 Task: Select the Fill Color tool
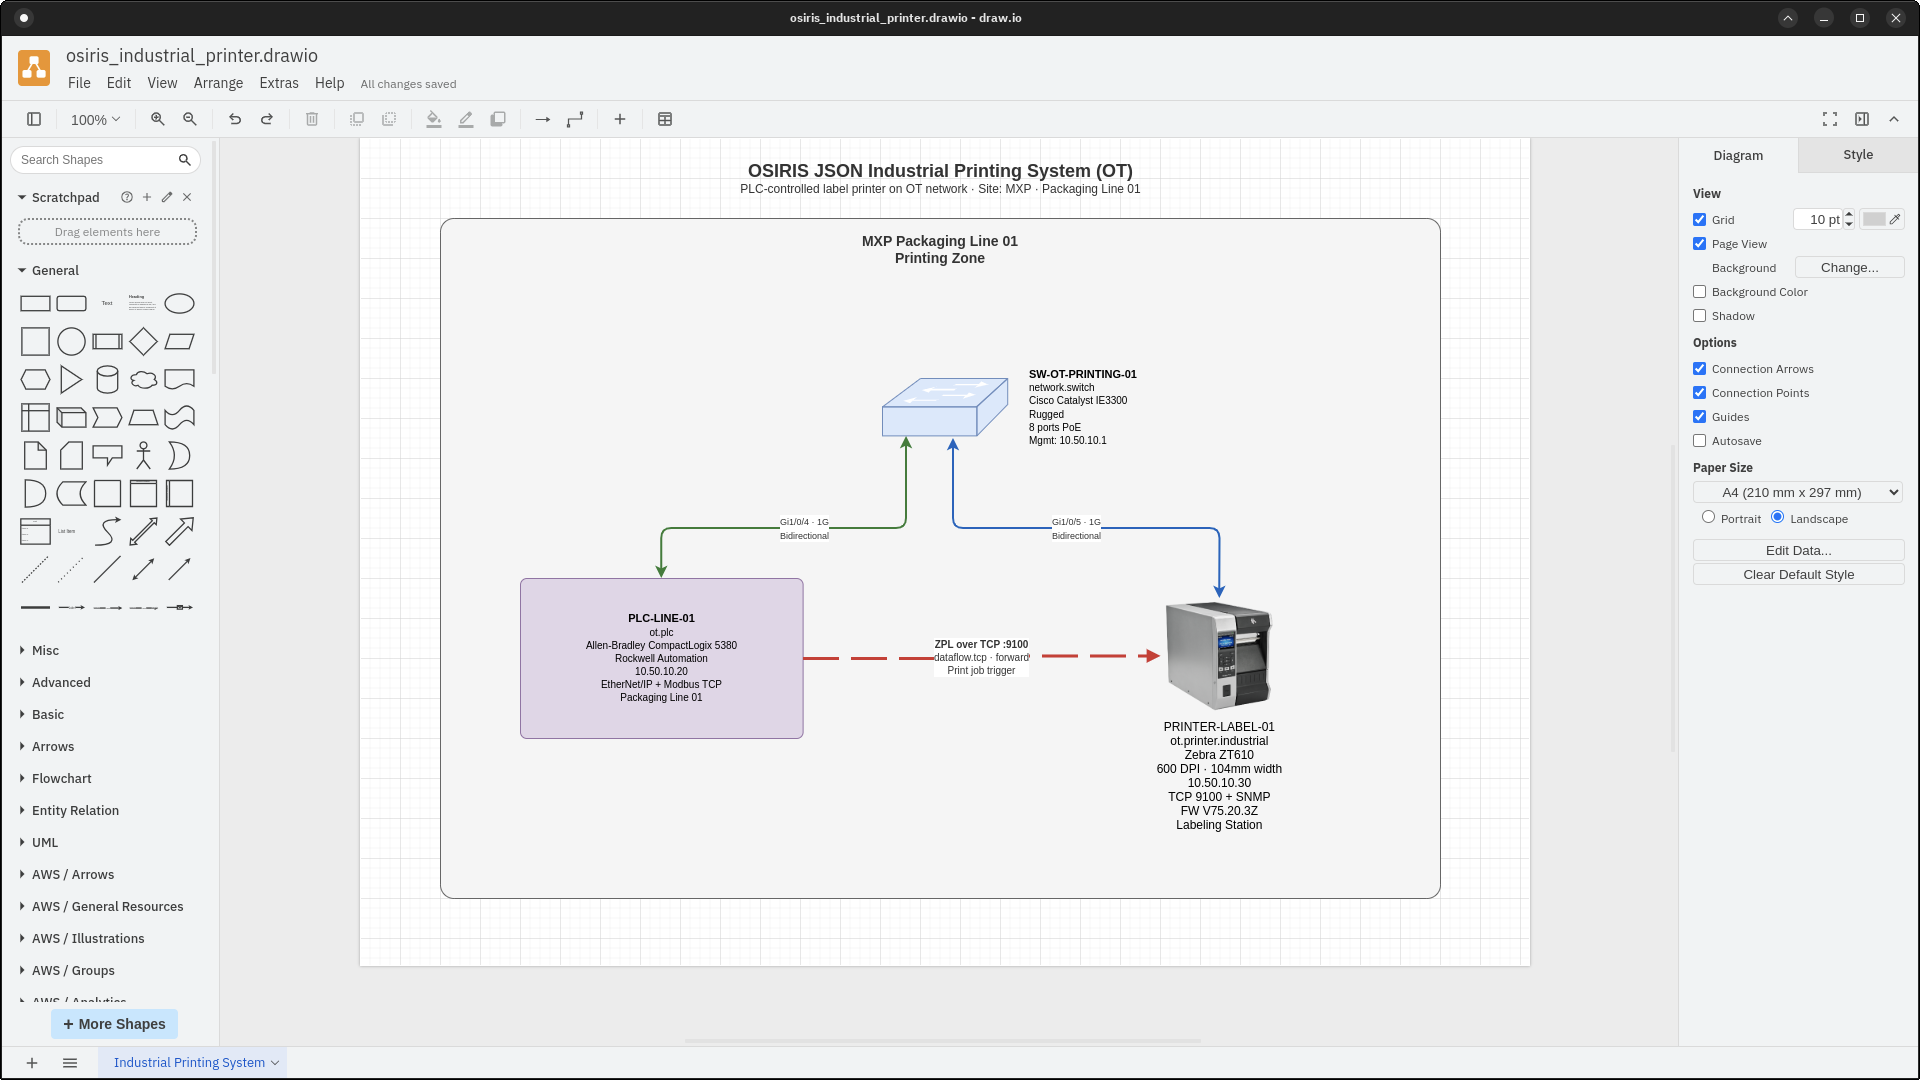pos(433,119)
